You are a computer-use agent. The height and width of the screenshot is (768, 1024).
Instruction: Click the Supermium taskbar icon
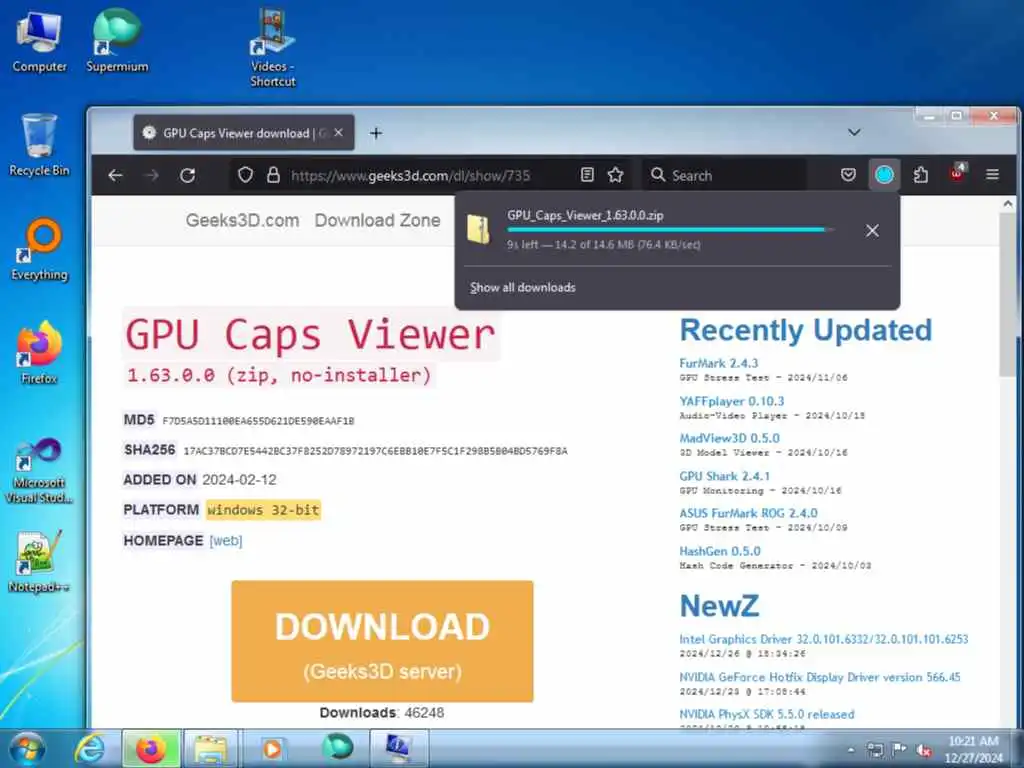(337, 748)
